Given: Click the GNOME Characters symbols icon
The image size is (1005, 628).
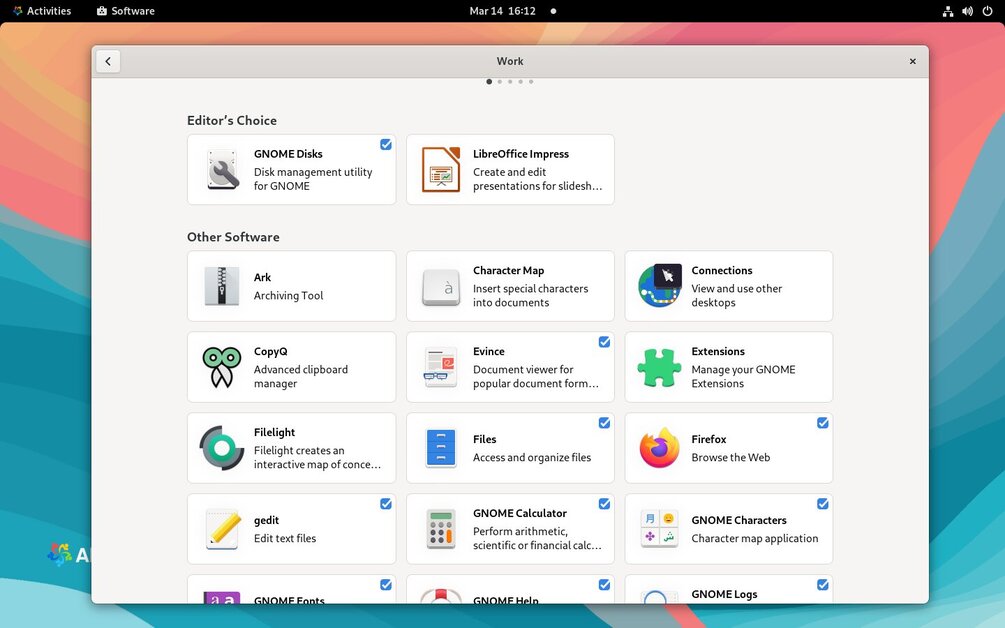Looking at the screenshot, I should [x=660, y=529].
